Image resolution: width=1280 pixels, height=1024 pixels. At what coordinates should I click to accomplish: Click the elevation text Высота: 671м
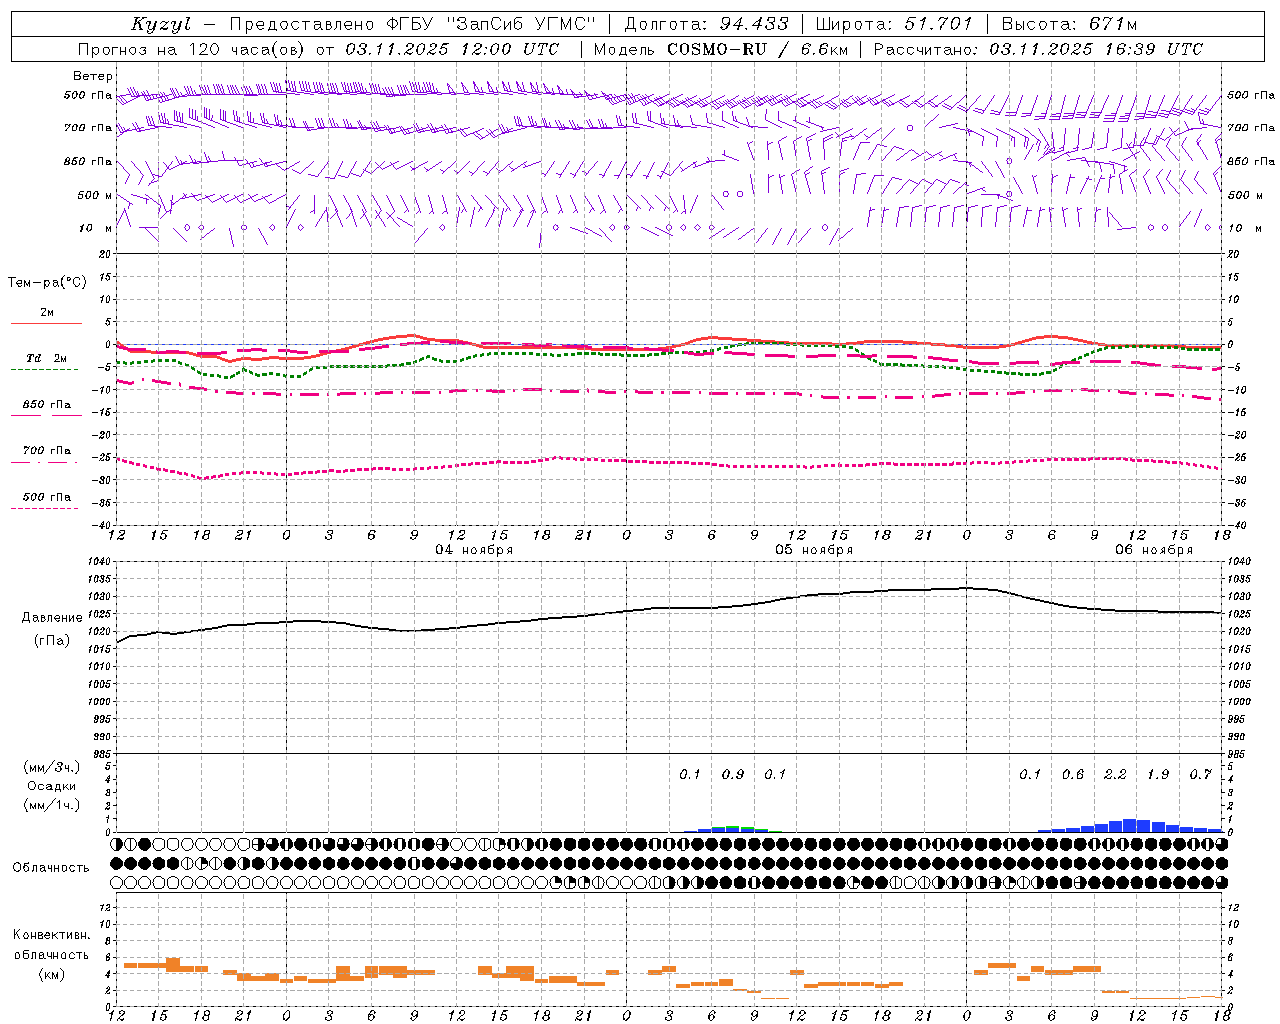[1069, 24]
